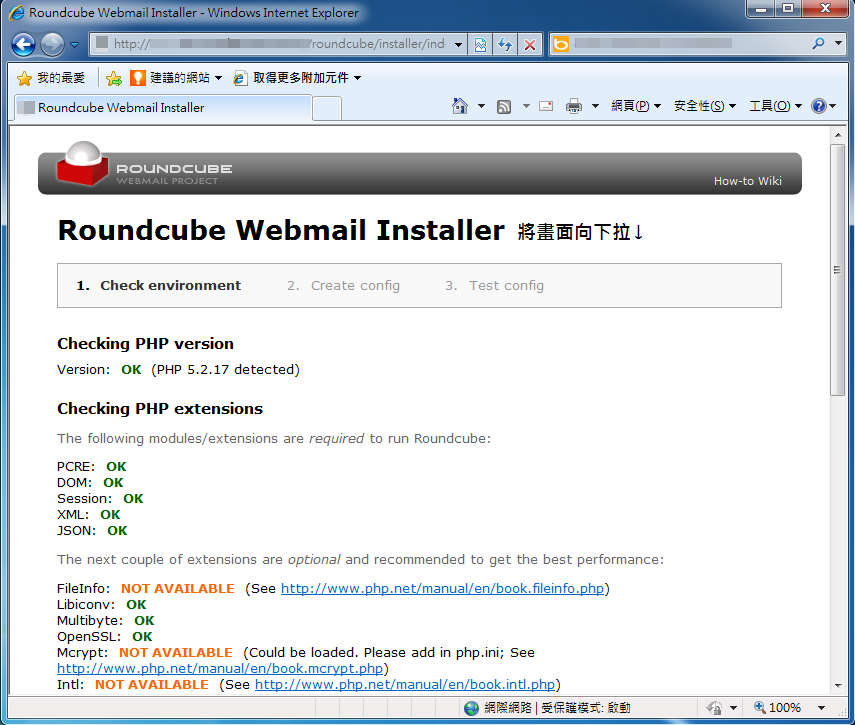Viewport: 855px width, 725px height.
Task: Click the Home icon in command bar
Action: [x=460, y=106]
